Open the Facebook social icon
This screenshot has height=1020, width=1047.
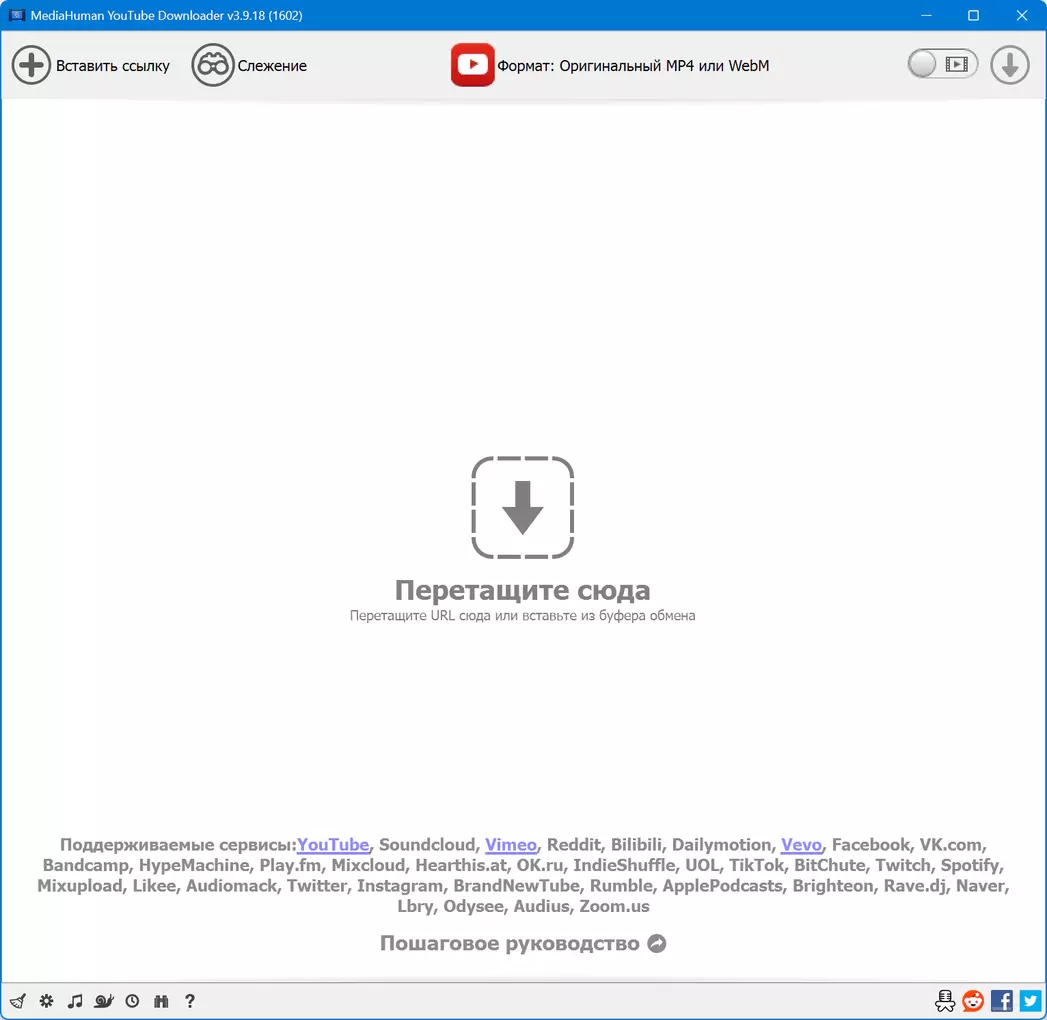(1002, 1001)
